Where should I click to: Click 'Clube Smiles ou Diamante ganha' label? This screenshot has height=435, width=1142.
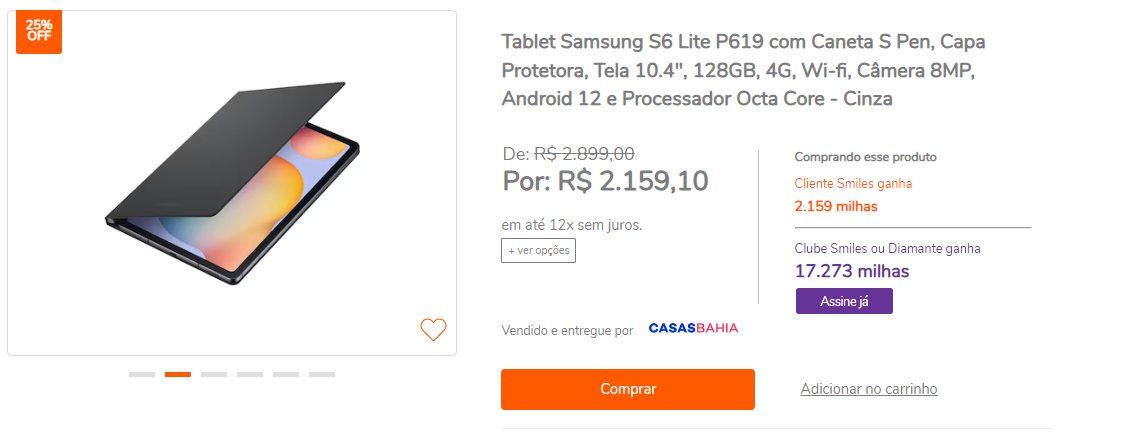point(887,248)
